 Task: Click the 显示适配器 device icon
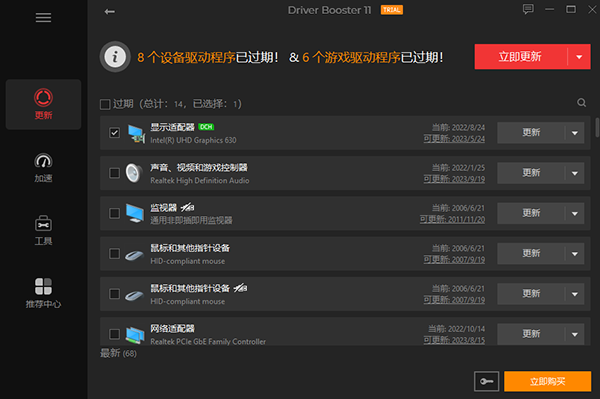click(x=136, y=134)
